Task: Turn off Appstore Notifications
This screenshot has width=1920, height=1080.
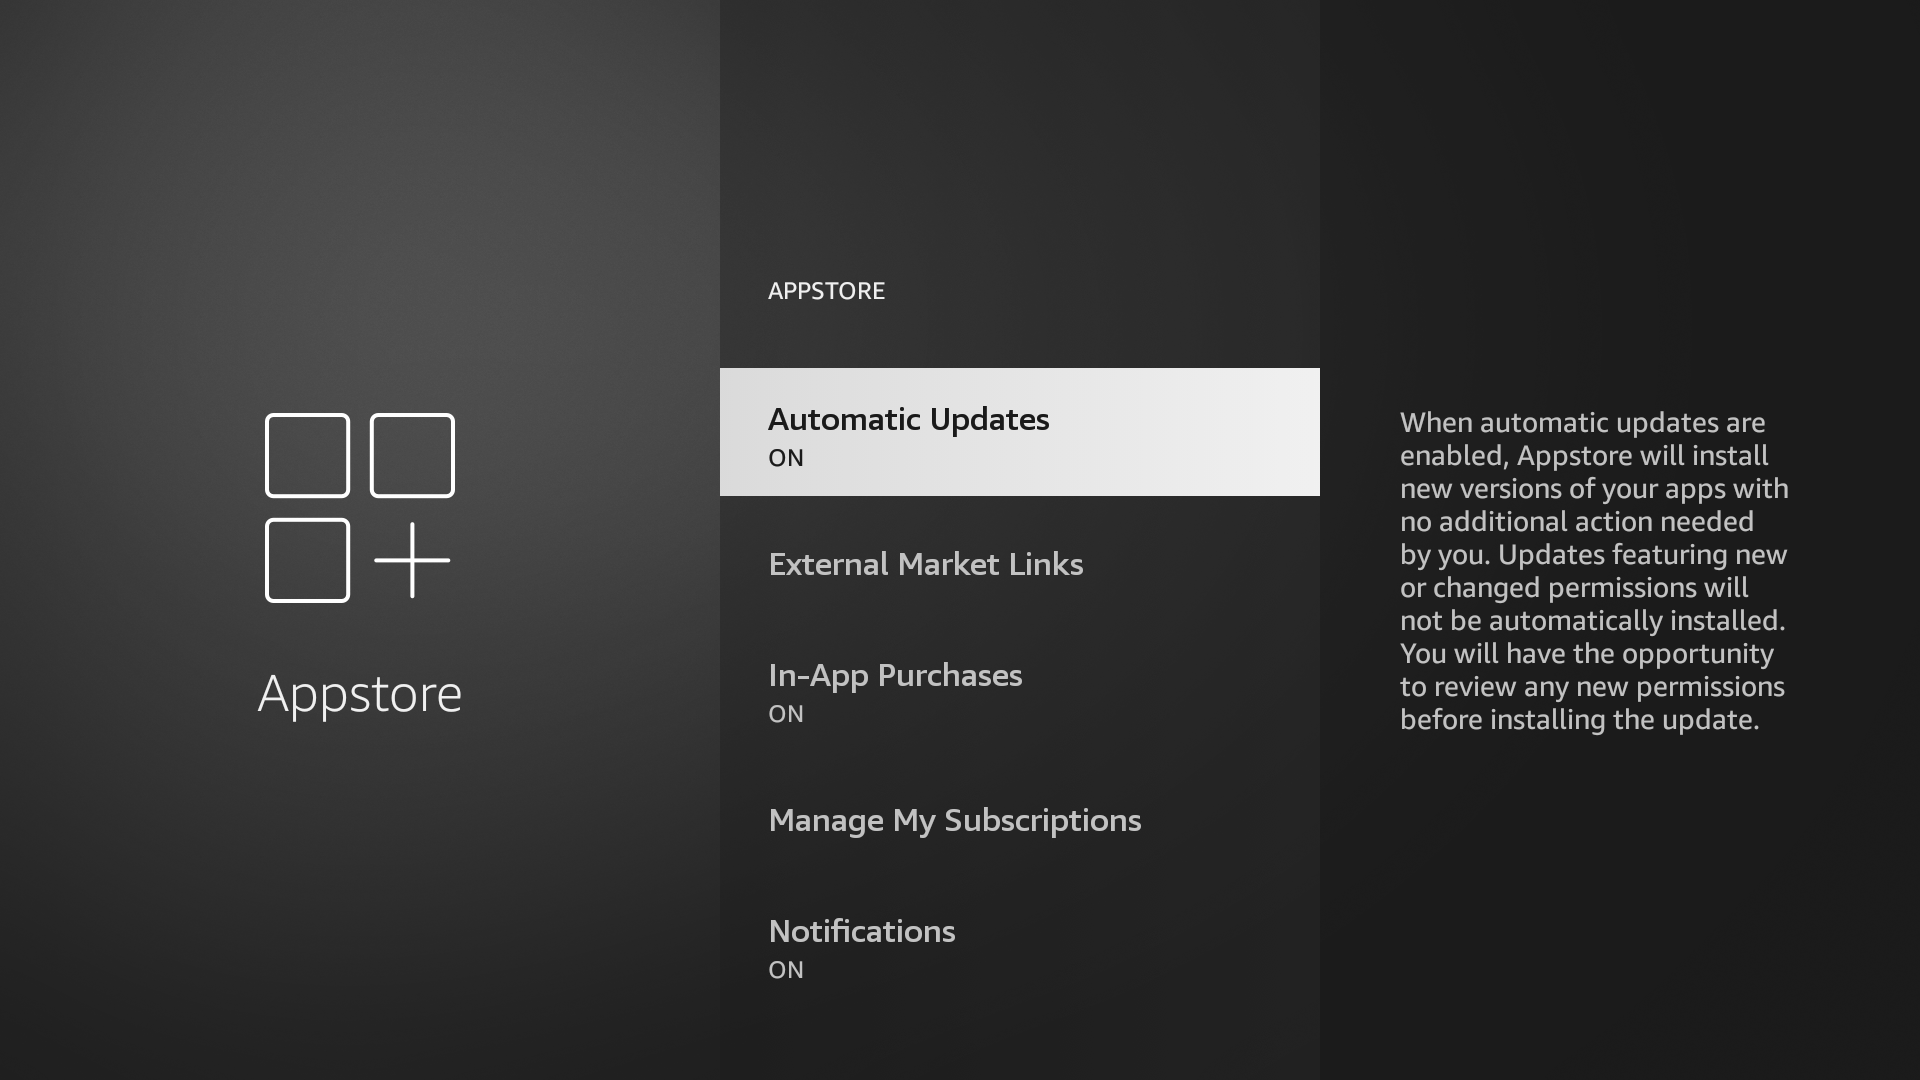Action: 1019,946
